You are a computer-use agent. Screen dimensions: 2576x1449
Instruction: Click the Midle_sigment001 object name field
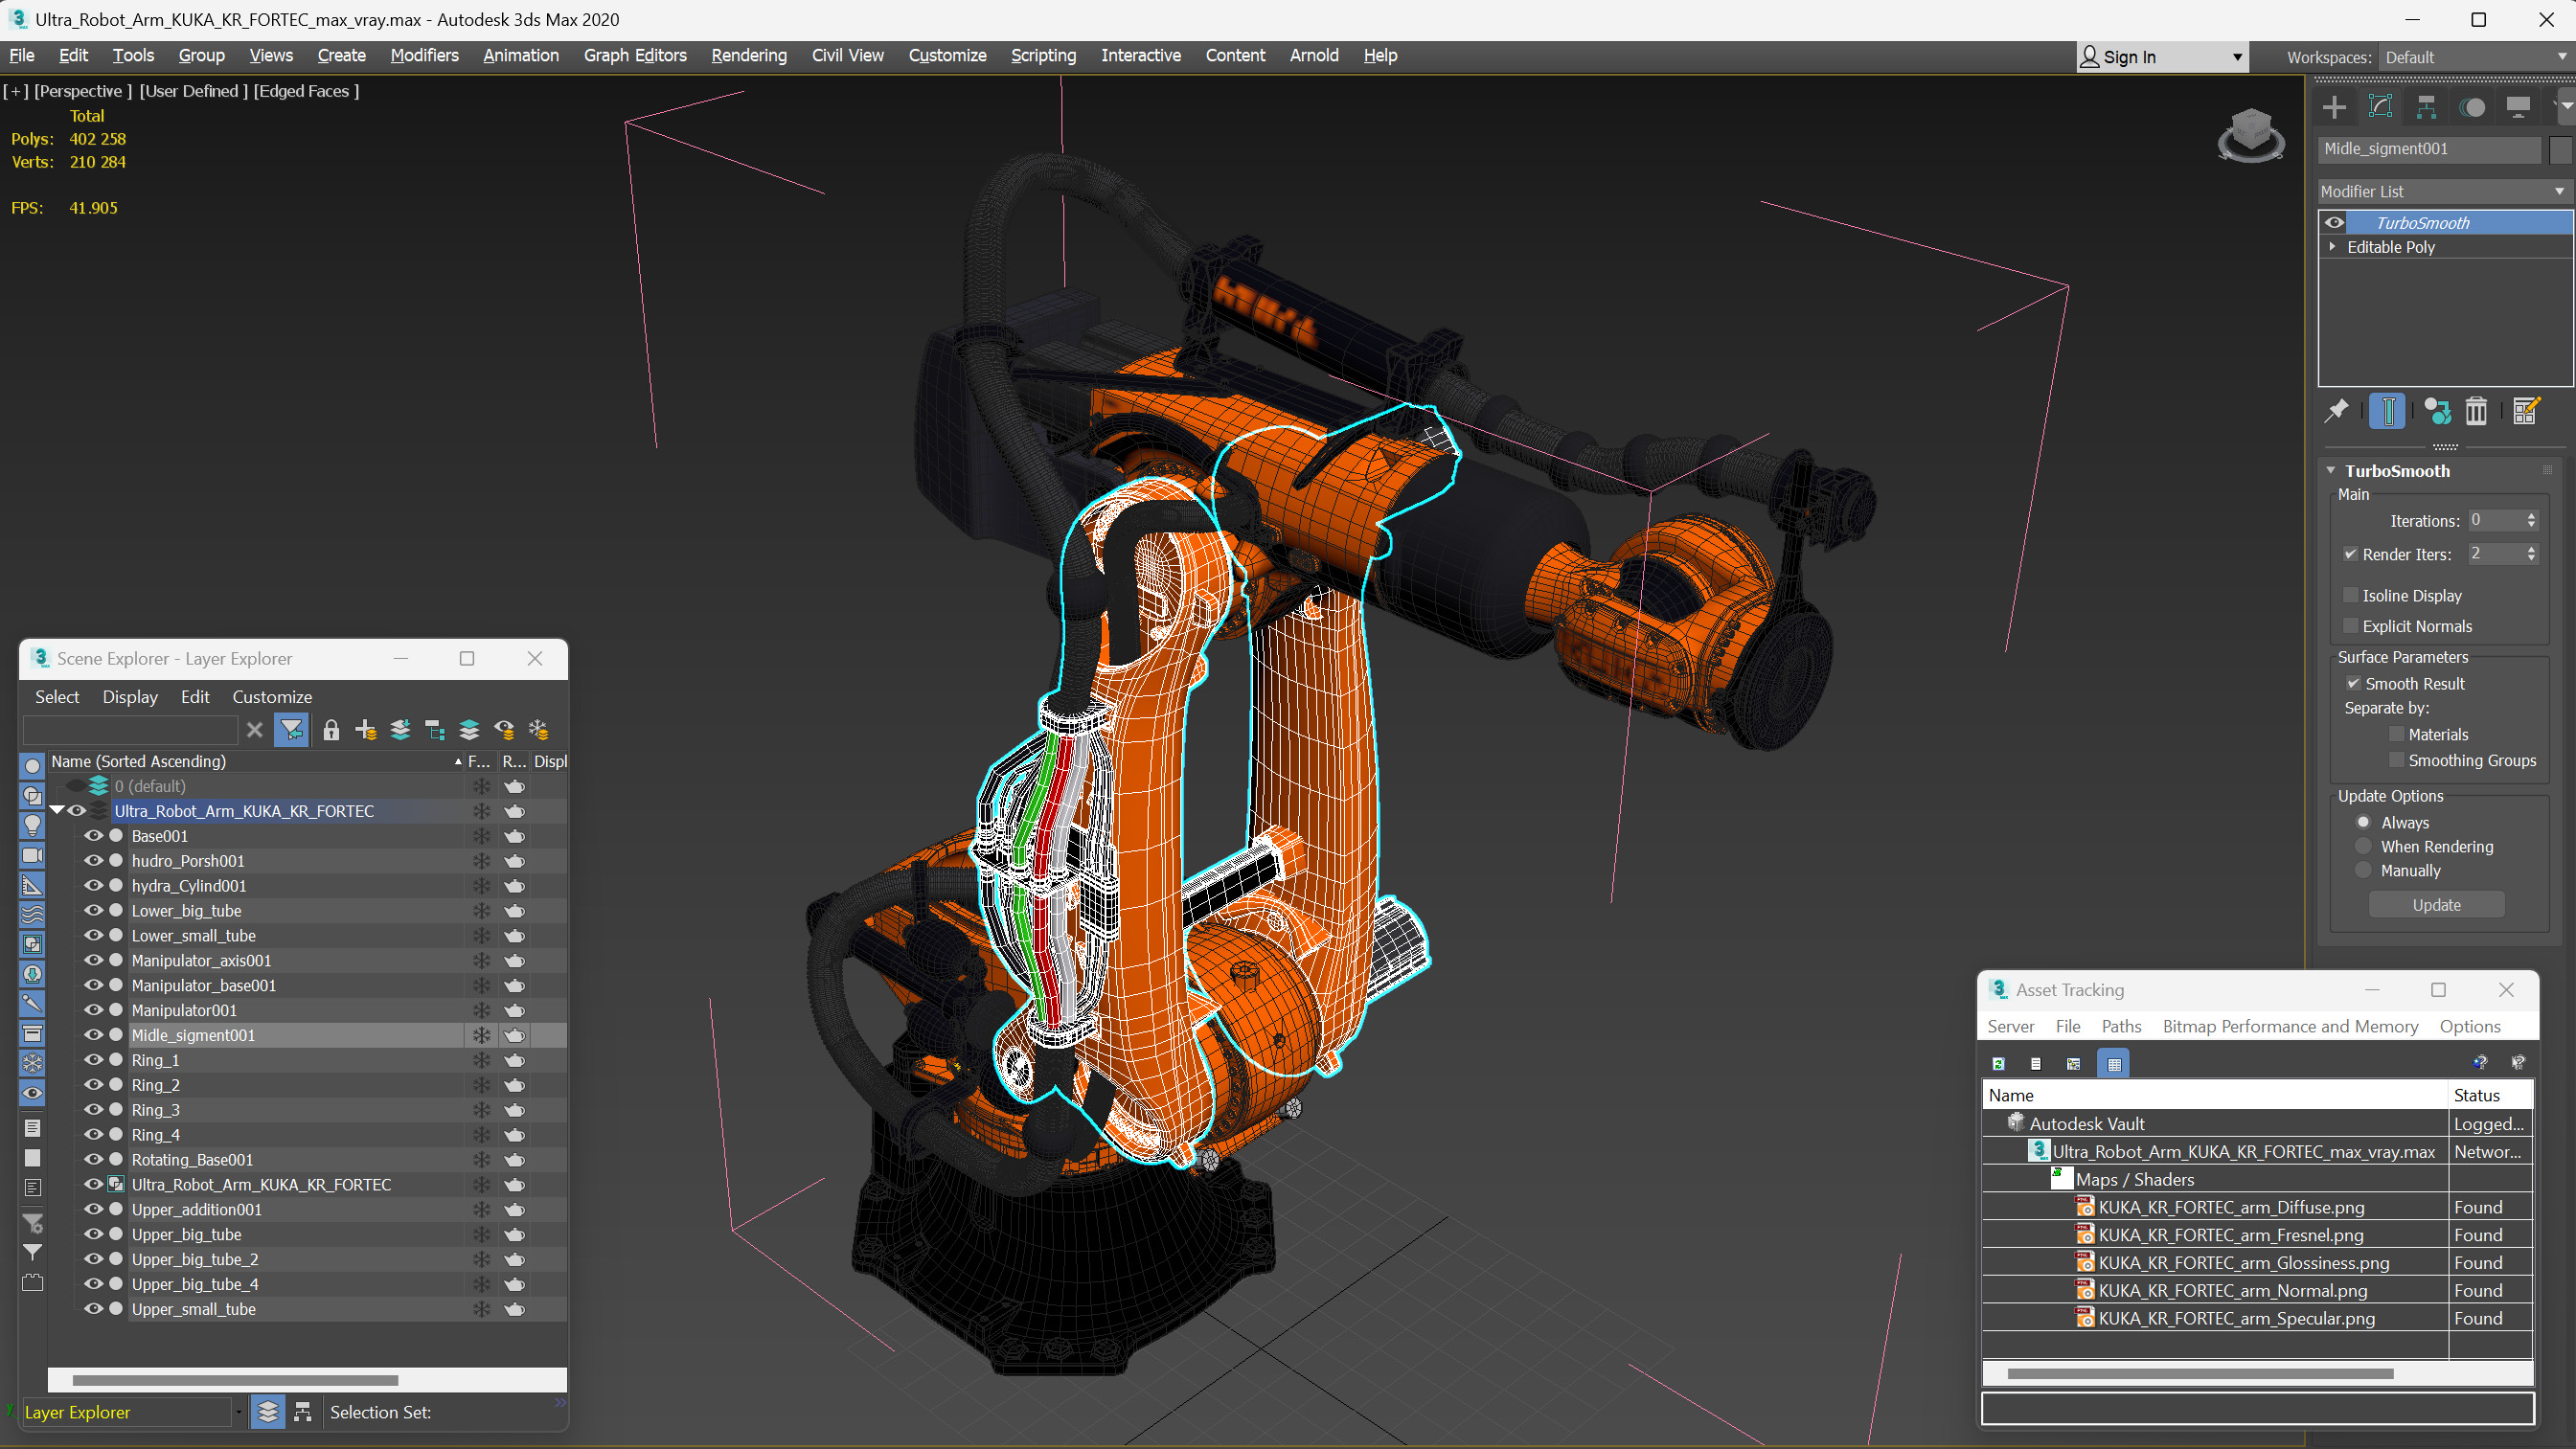coord(2429,149)
